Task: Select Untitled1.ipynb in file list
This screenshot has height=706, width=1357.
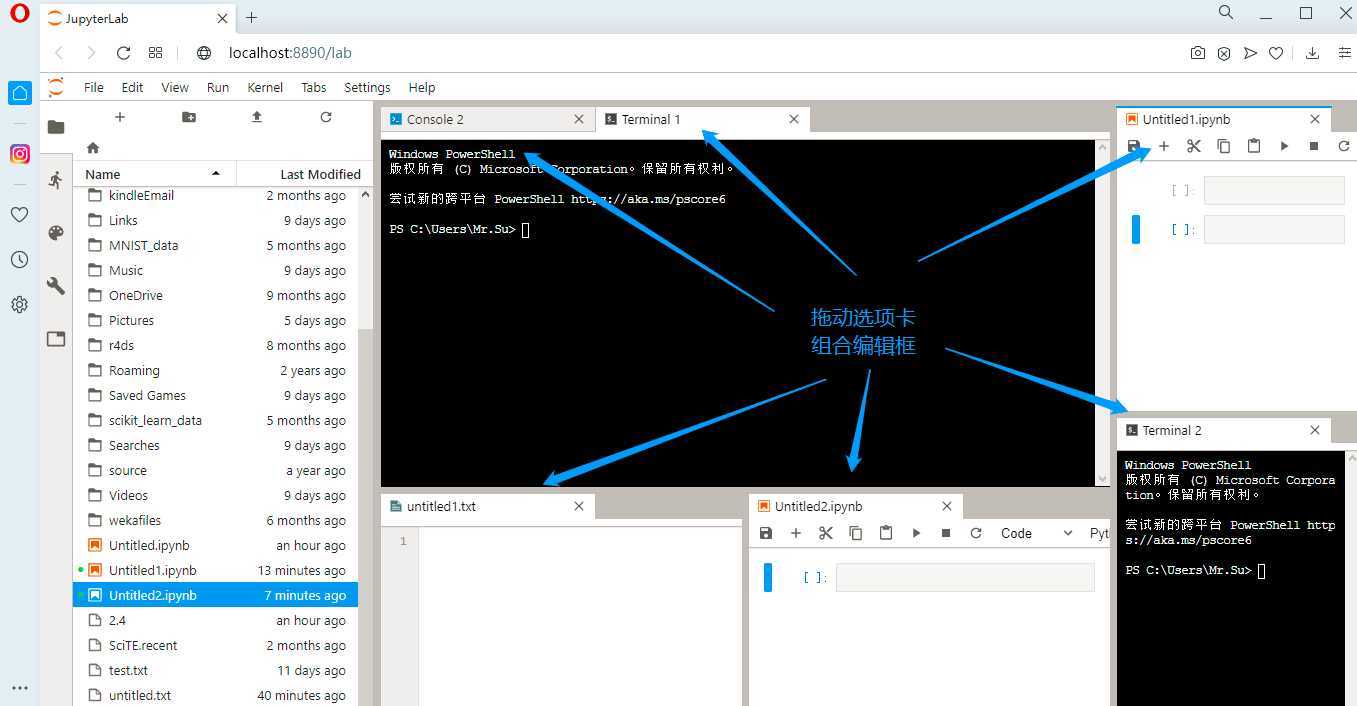Action: click(x=216, y=570)
